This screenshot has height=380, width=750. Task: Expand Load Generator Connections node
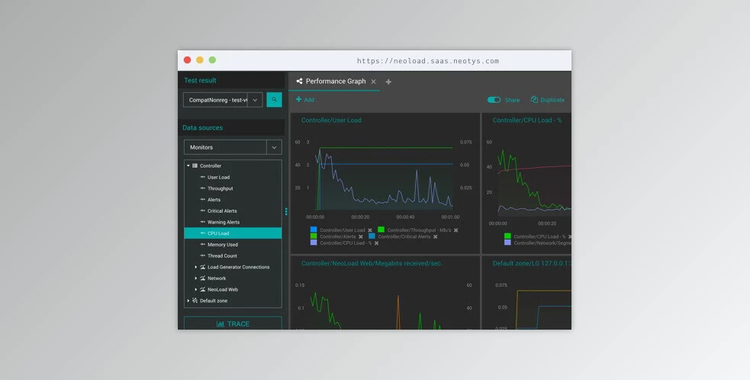196,267
